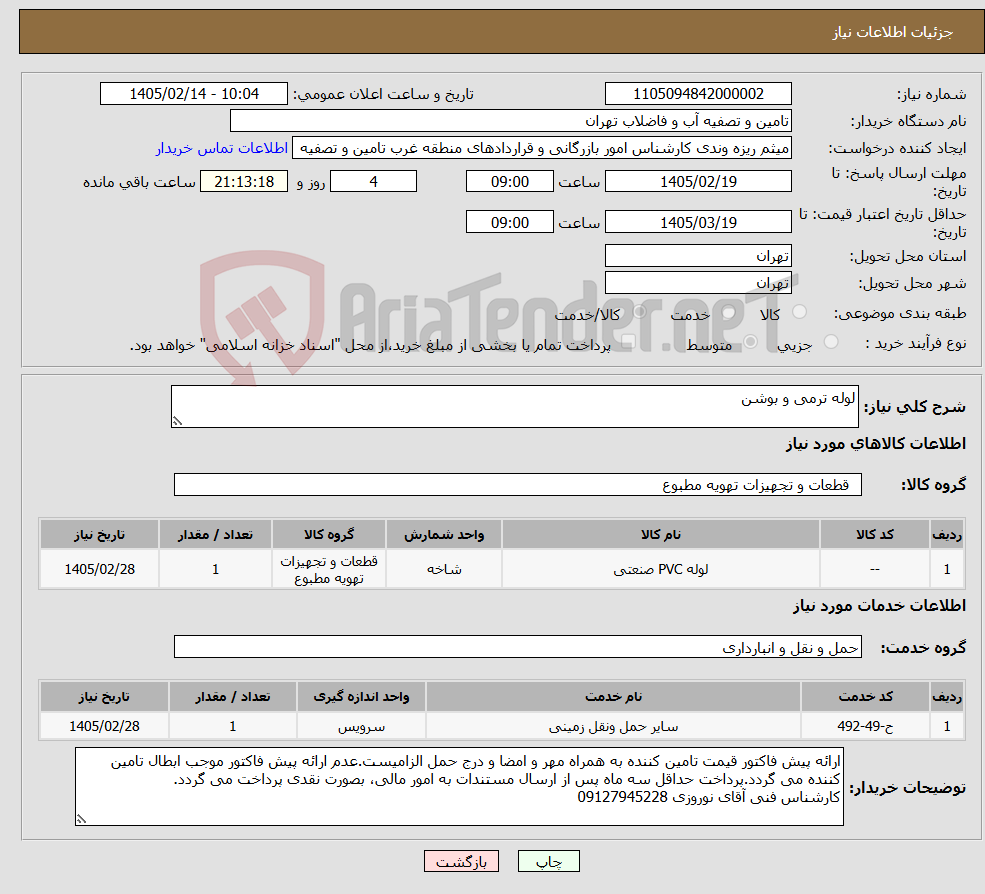Click the بازگشت back button
This screenshot has width=985, height=894.
point(461,861)
